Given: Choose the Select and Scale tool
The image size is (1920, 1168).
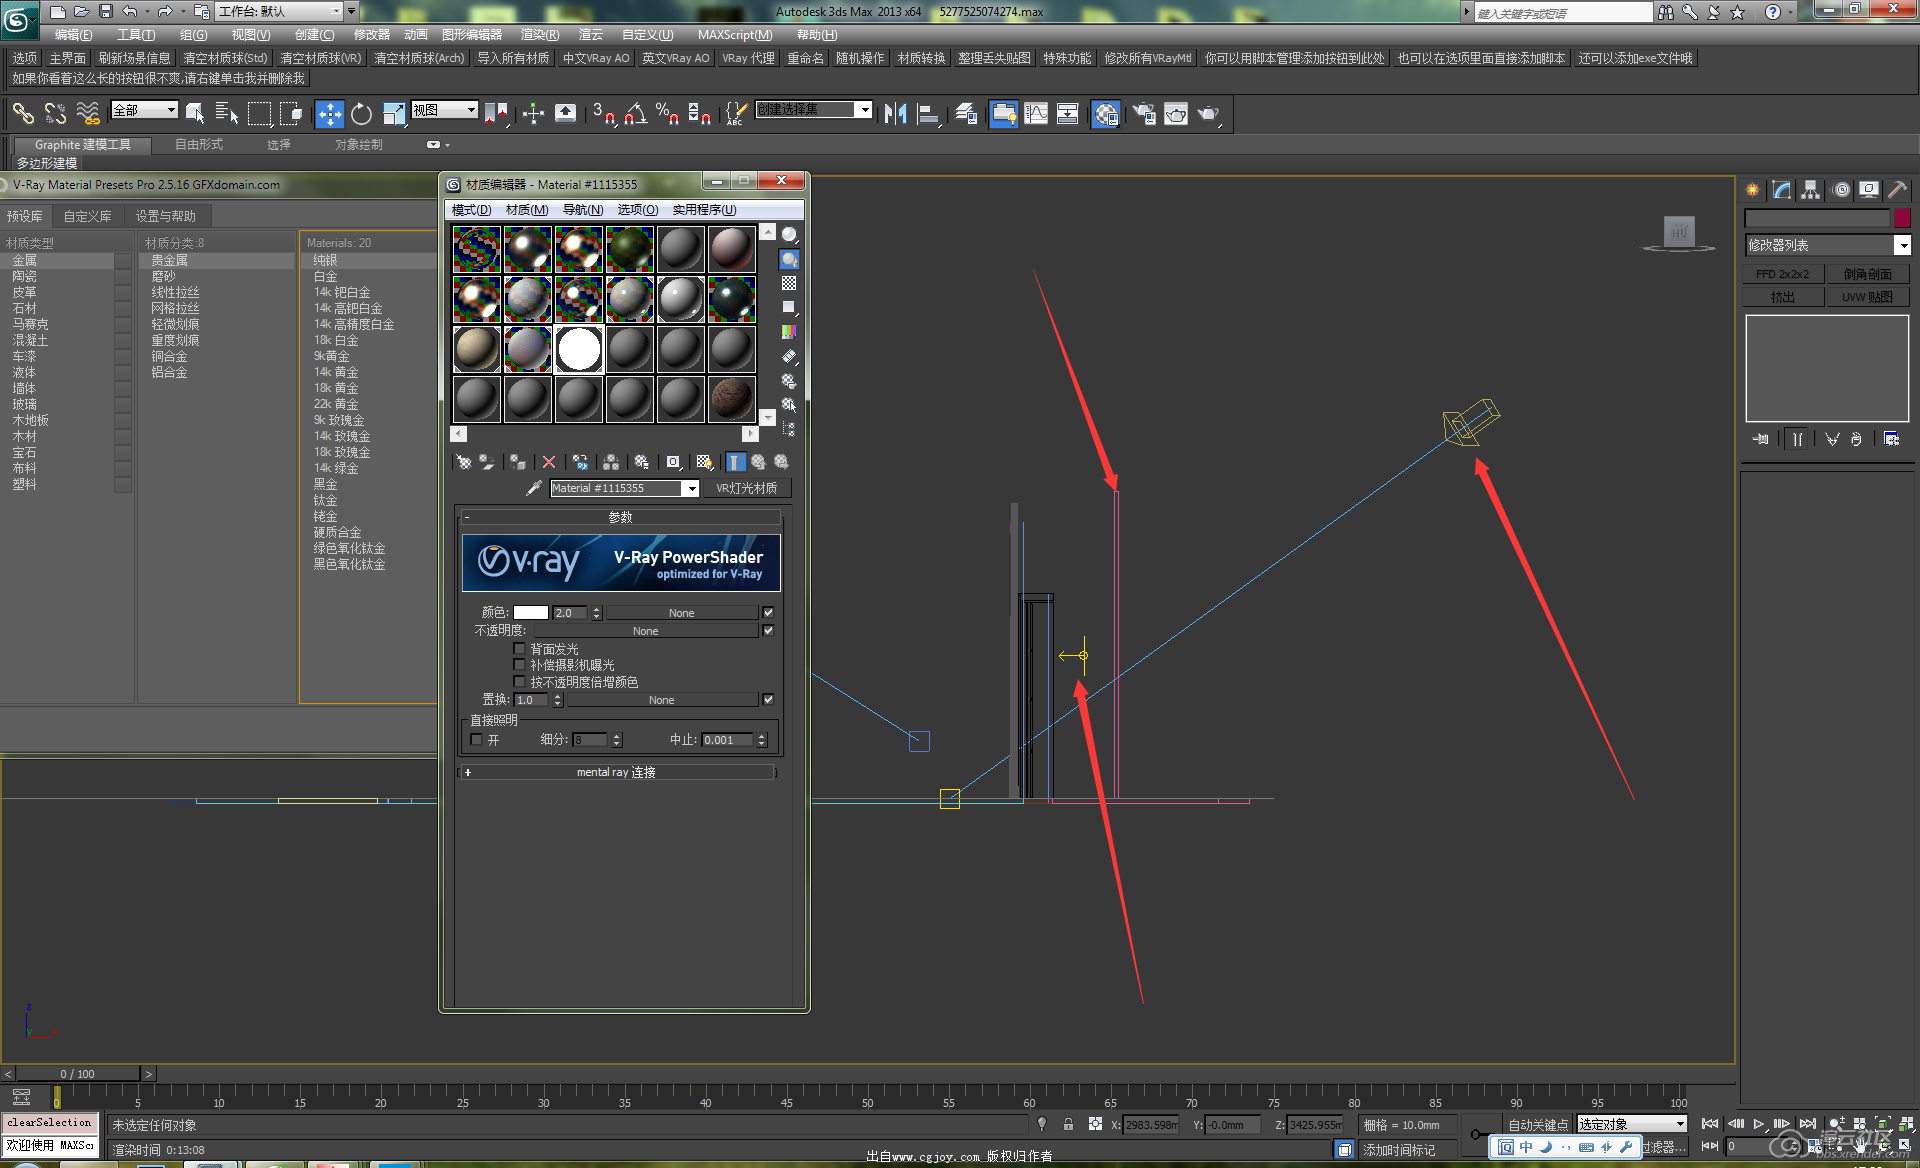Looking at the screenshot, I should pyautogui.click(x=393, y=114).
